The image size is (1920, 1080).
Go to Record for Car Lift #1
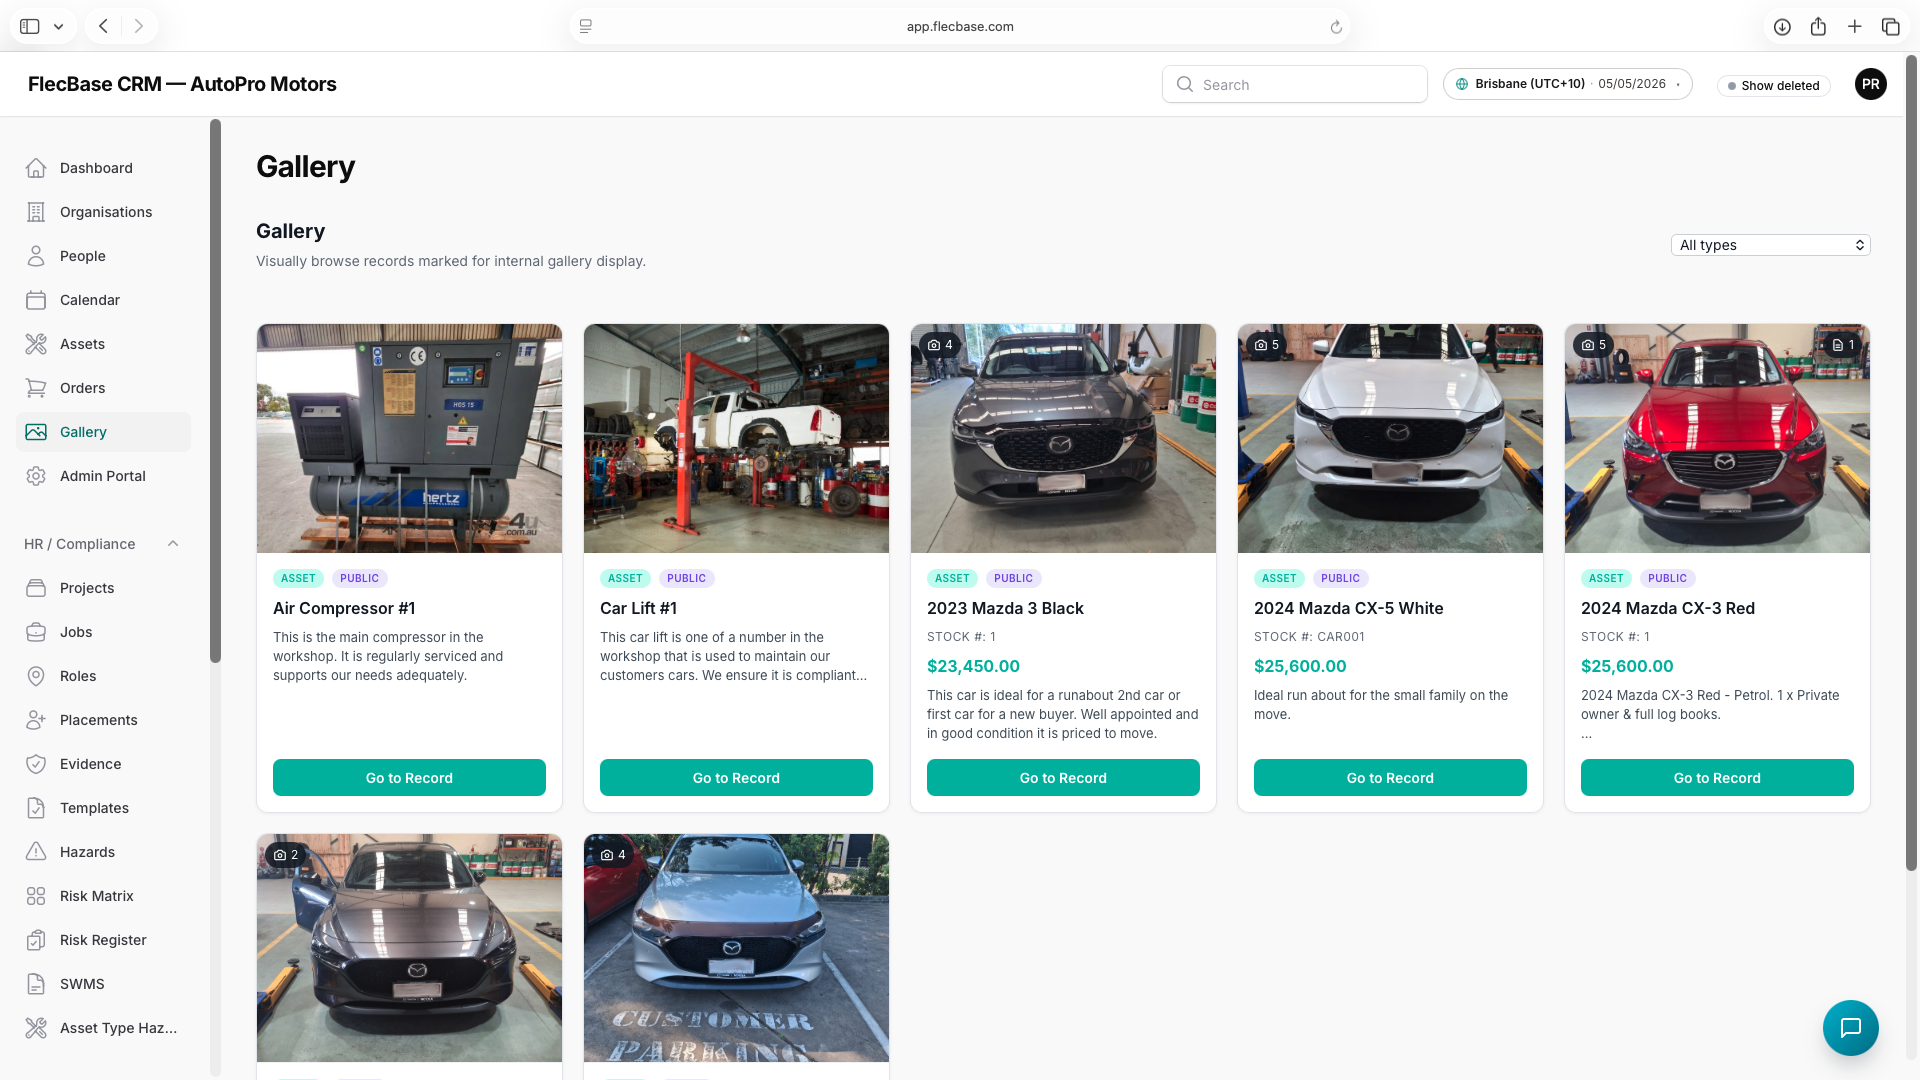click(736, 778)
